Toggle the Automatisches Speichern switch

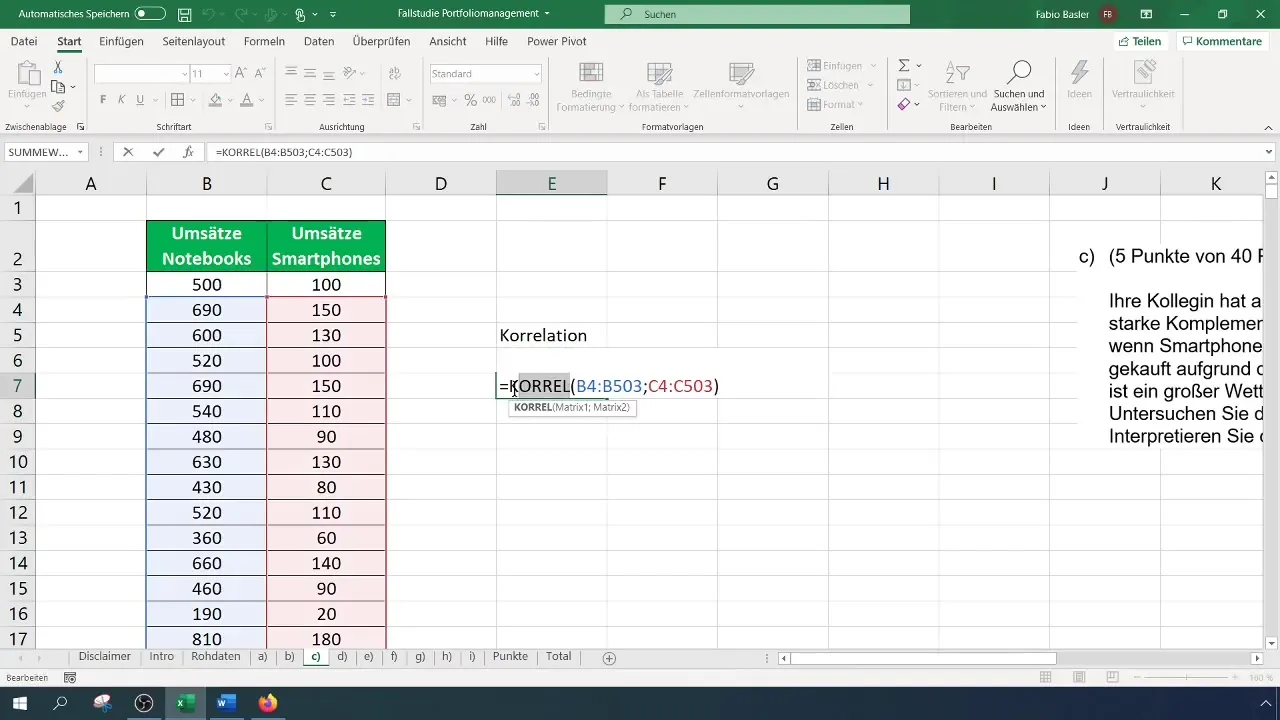point(150,15)
